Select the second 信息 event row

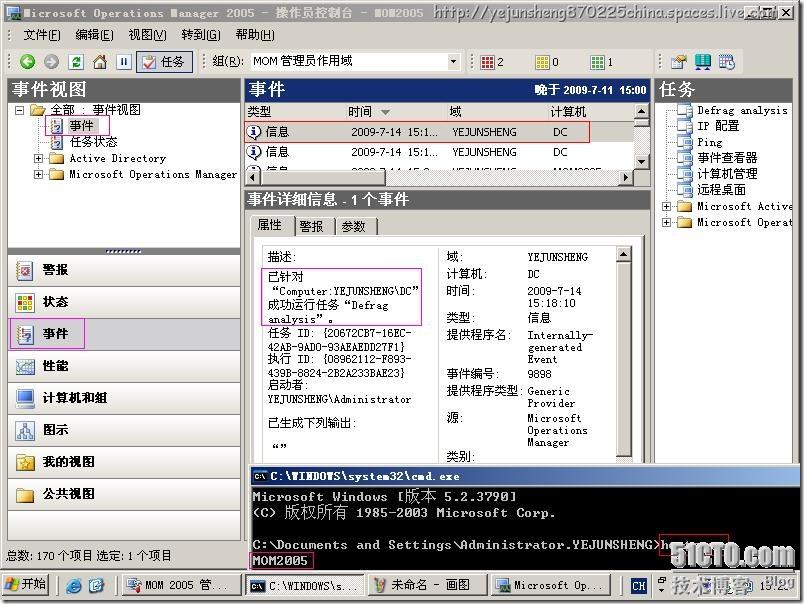pyautogui.click(x=439, y=152)
